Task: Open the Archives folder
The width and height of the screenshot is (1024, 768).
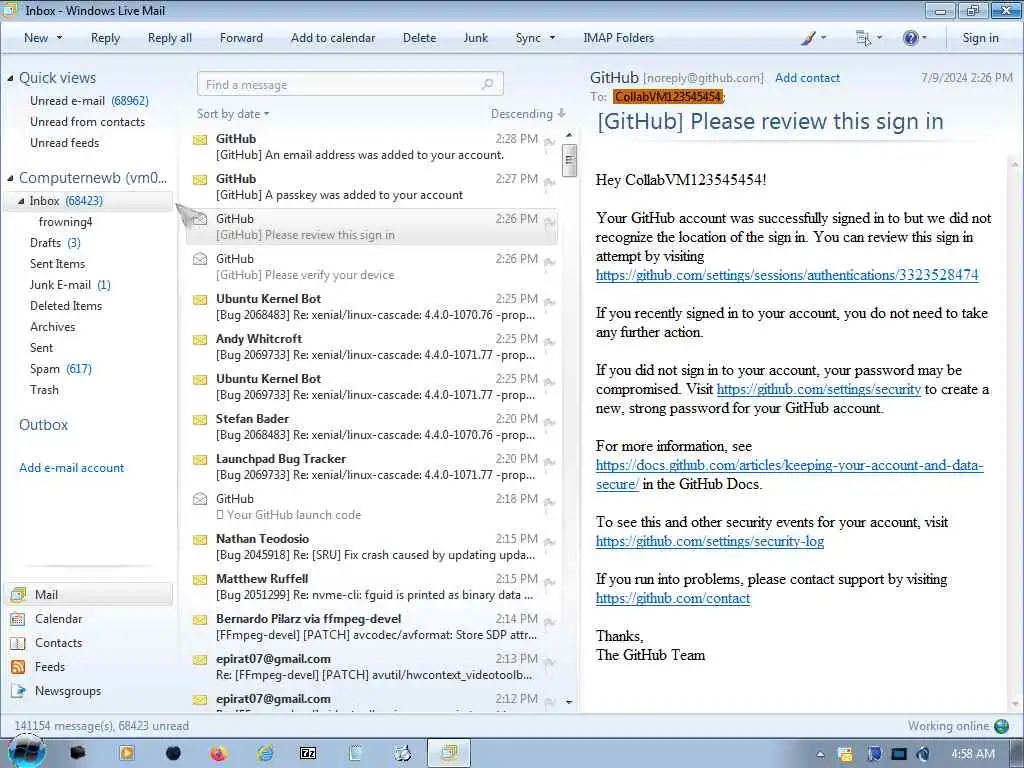Action: 52,327
